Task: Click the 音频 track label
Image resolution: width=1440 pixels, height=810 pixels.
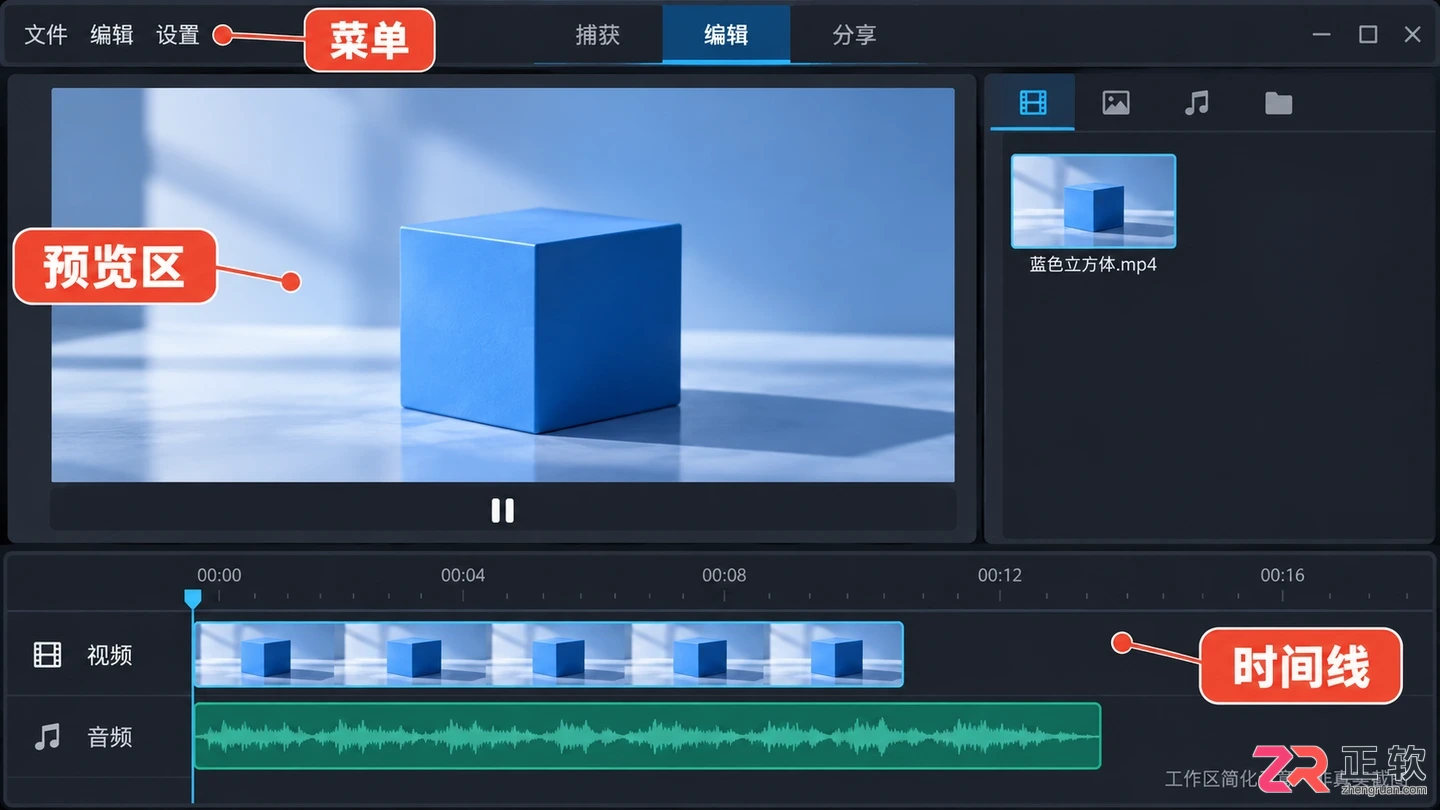Action: tap(110, 738)
